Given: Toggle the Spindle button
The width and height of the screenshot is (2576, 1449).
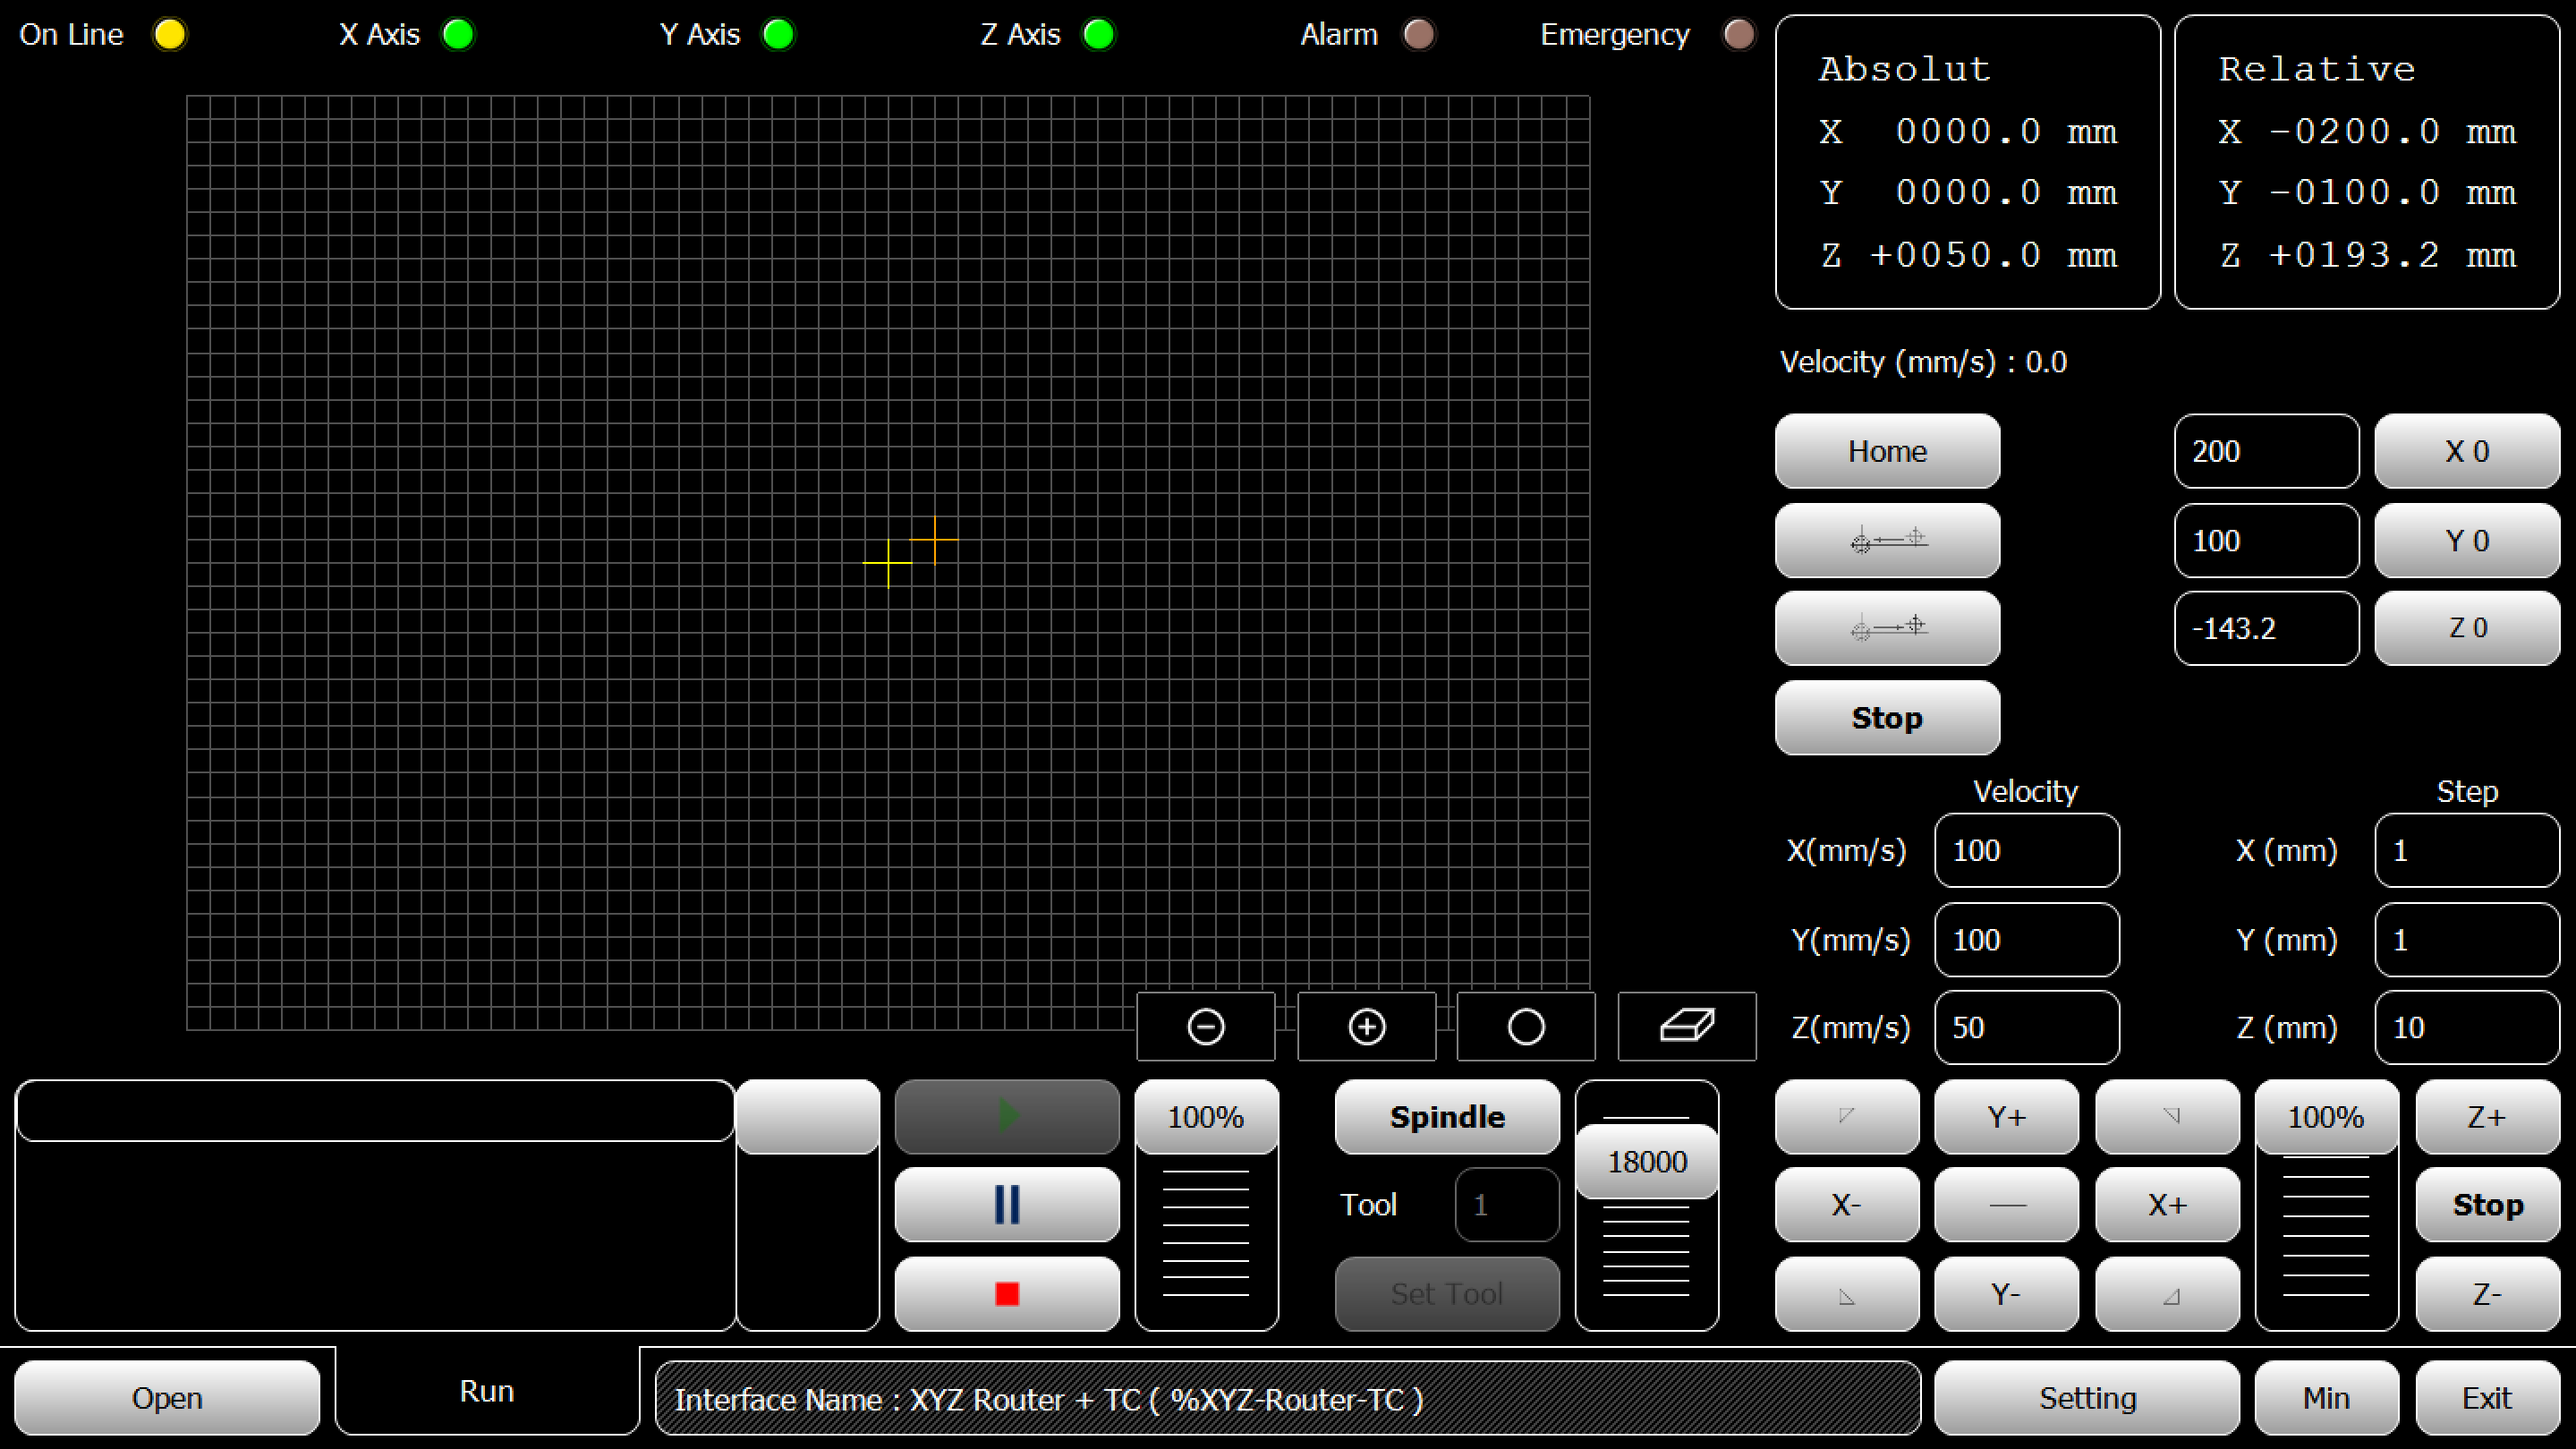Looking at the screenshot, I should click(1446, 1116).
